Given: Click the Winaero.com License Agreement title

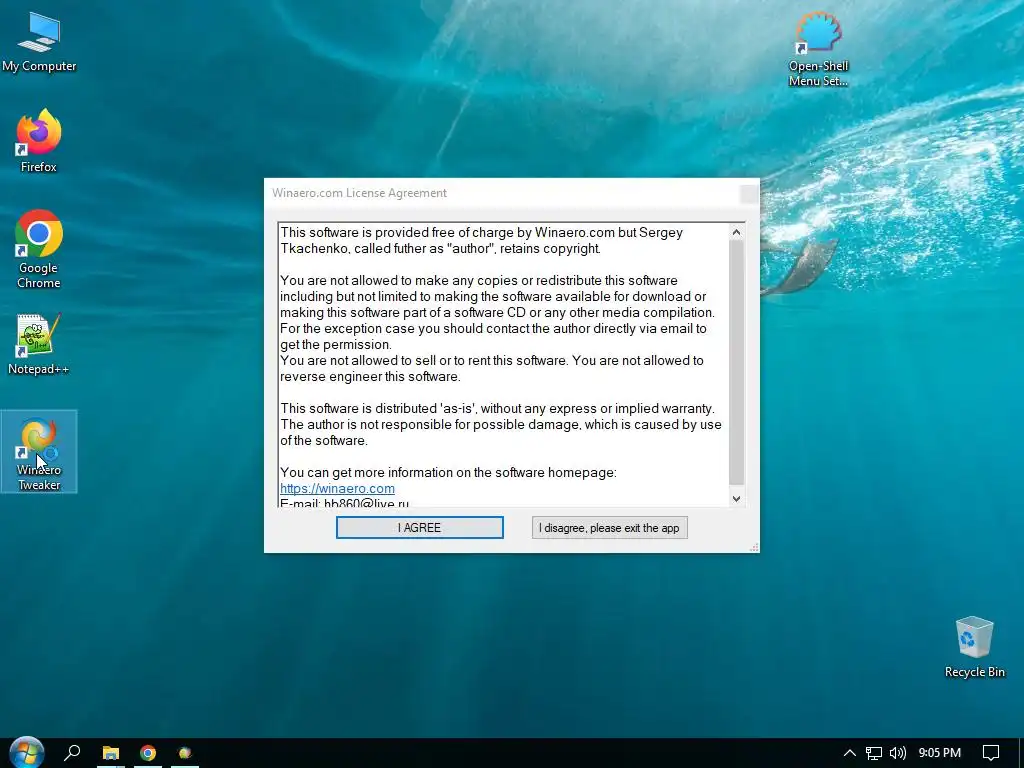Looking at the screenshot, I should 359,193.
